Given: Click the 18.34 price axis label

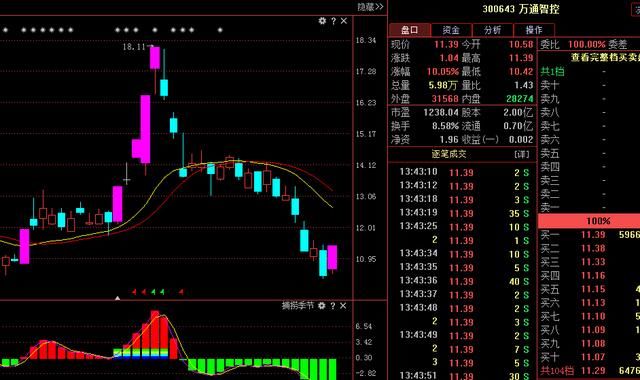Looking at the screenshot, I should (366, 40).
